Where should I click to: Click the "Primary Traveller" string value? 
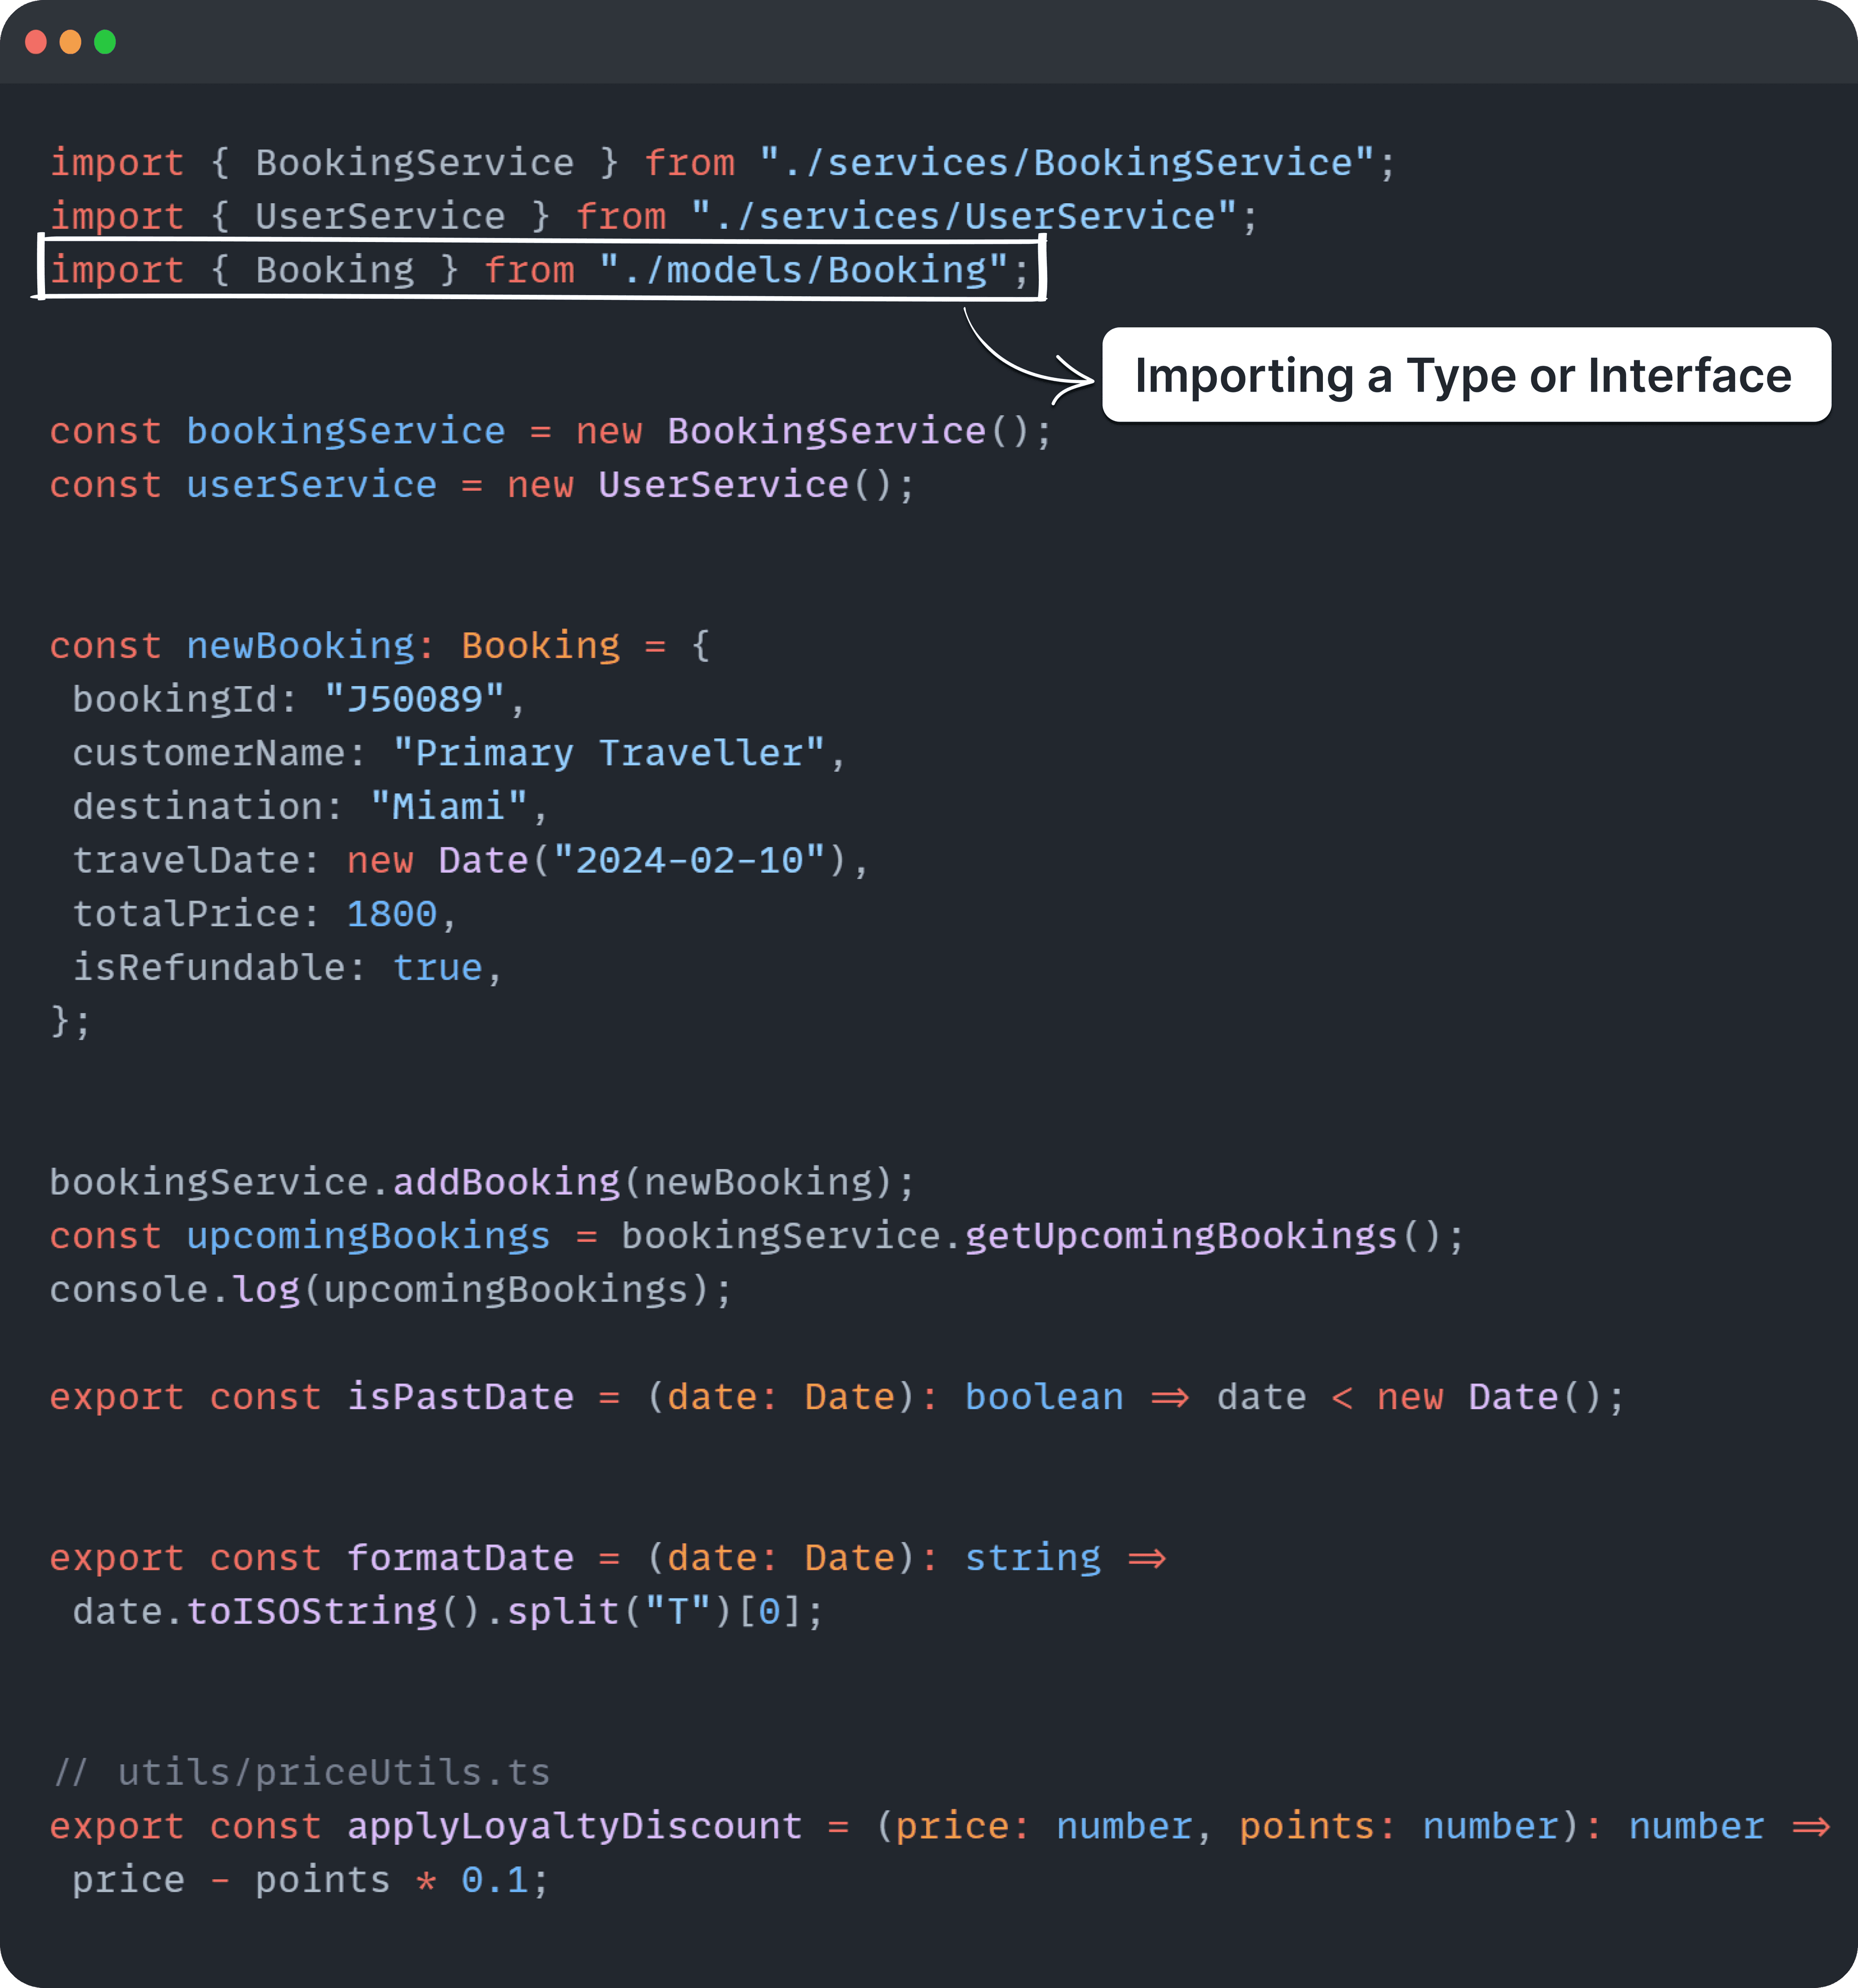point(609,754)
